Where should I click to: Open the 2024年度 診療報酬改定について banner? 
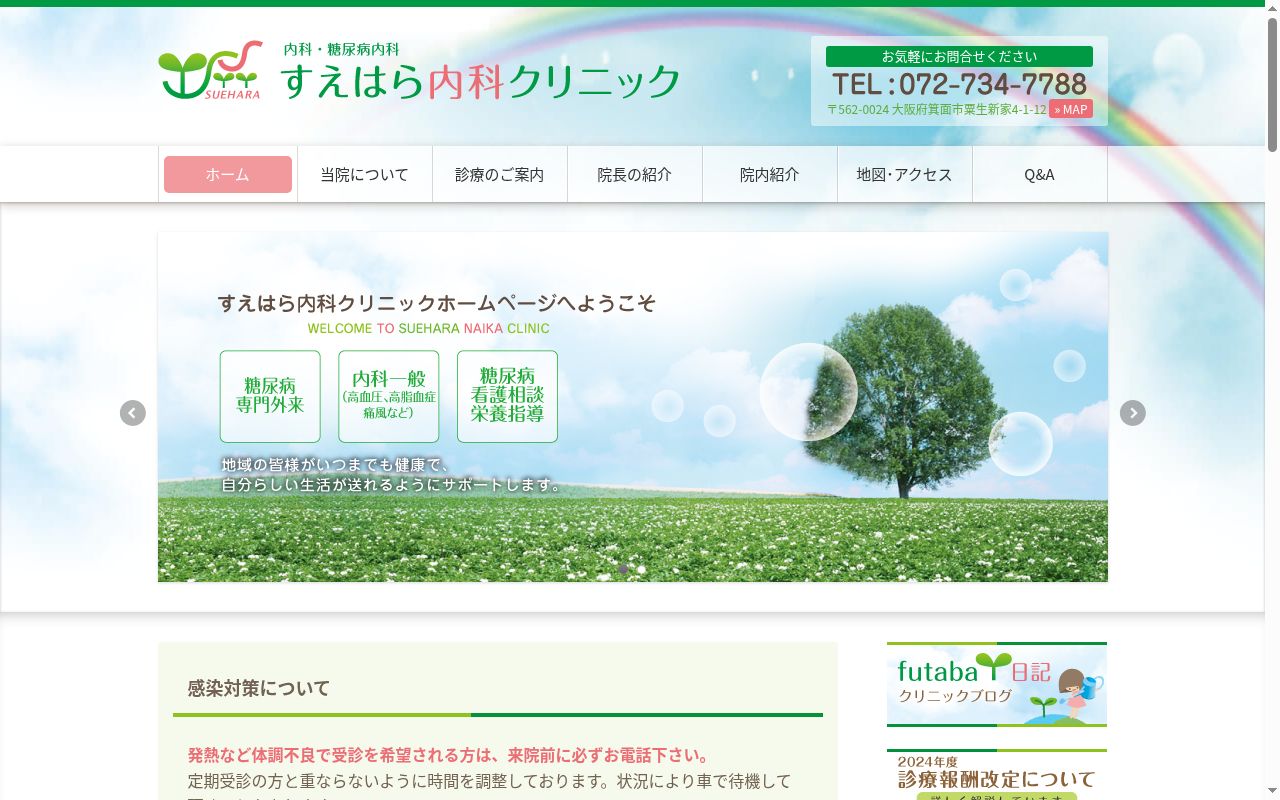(997, 775)
